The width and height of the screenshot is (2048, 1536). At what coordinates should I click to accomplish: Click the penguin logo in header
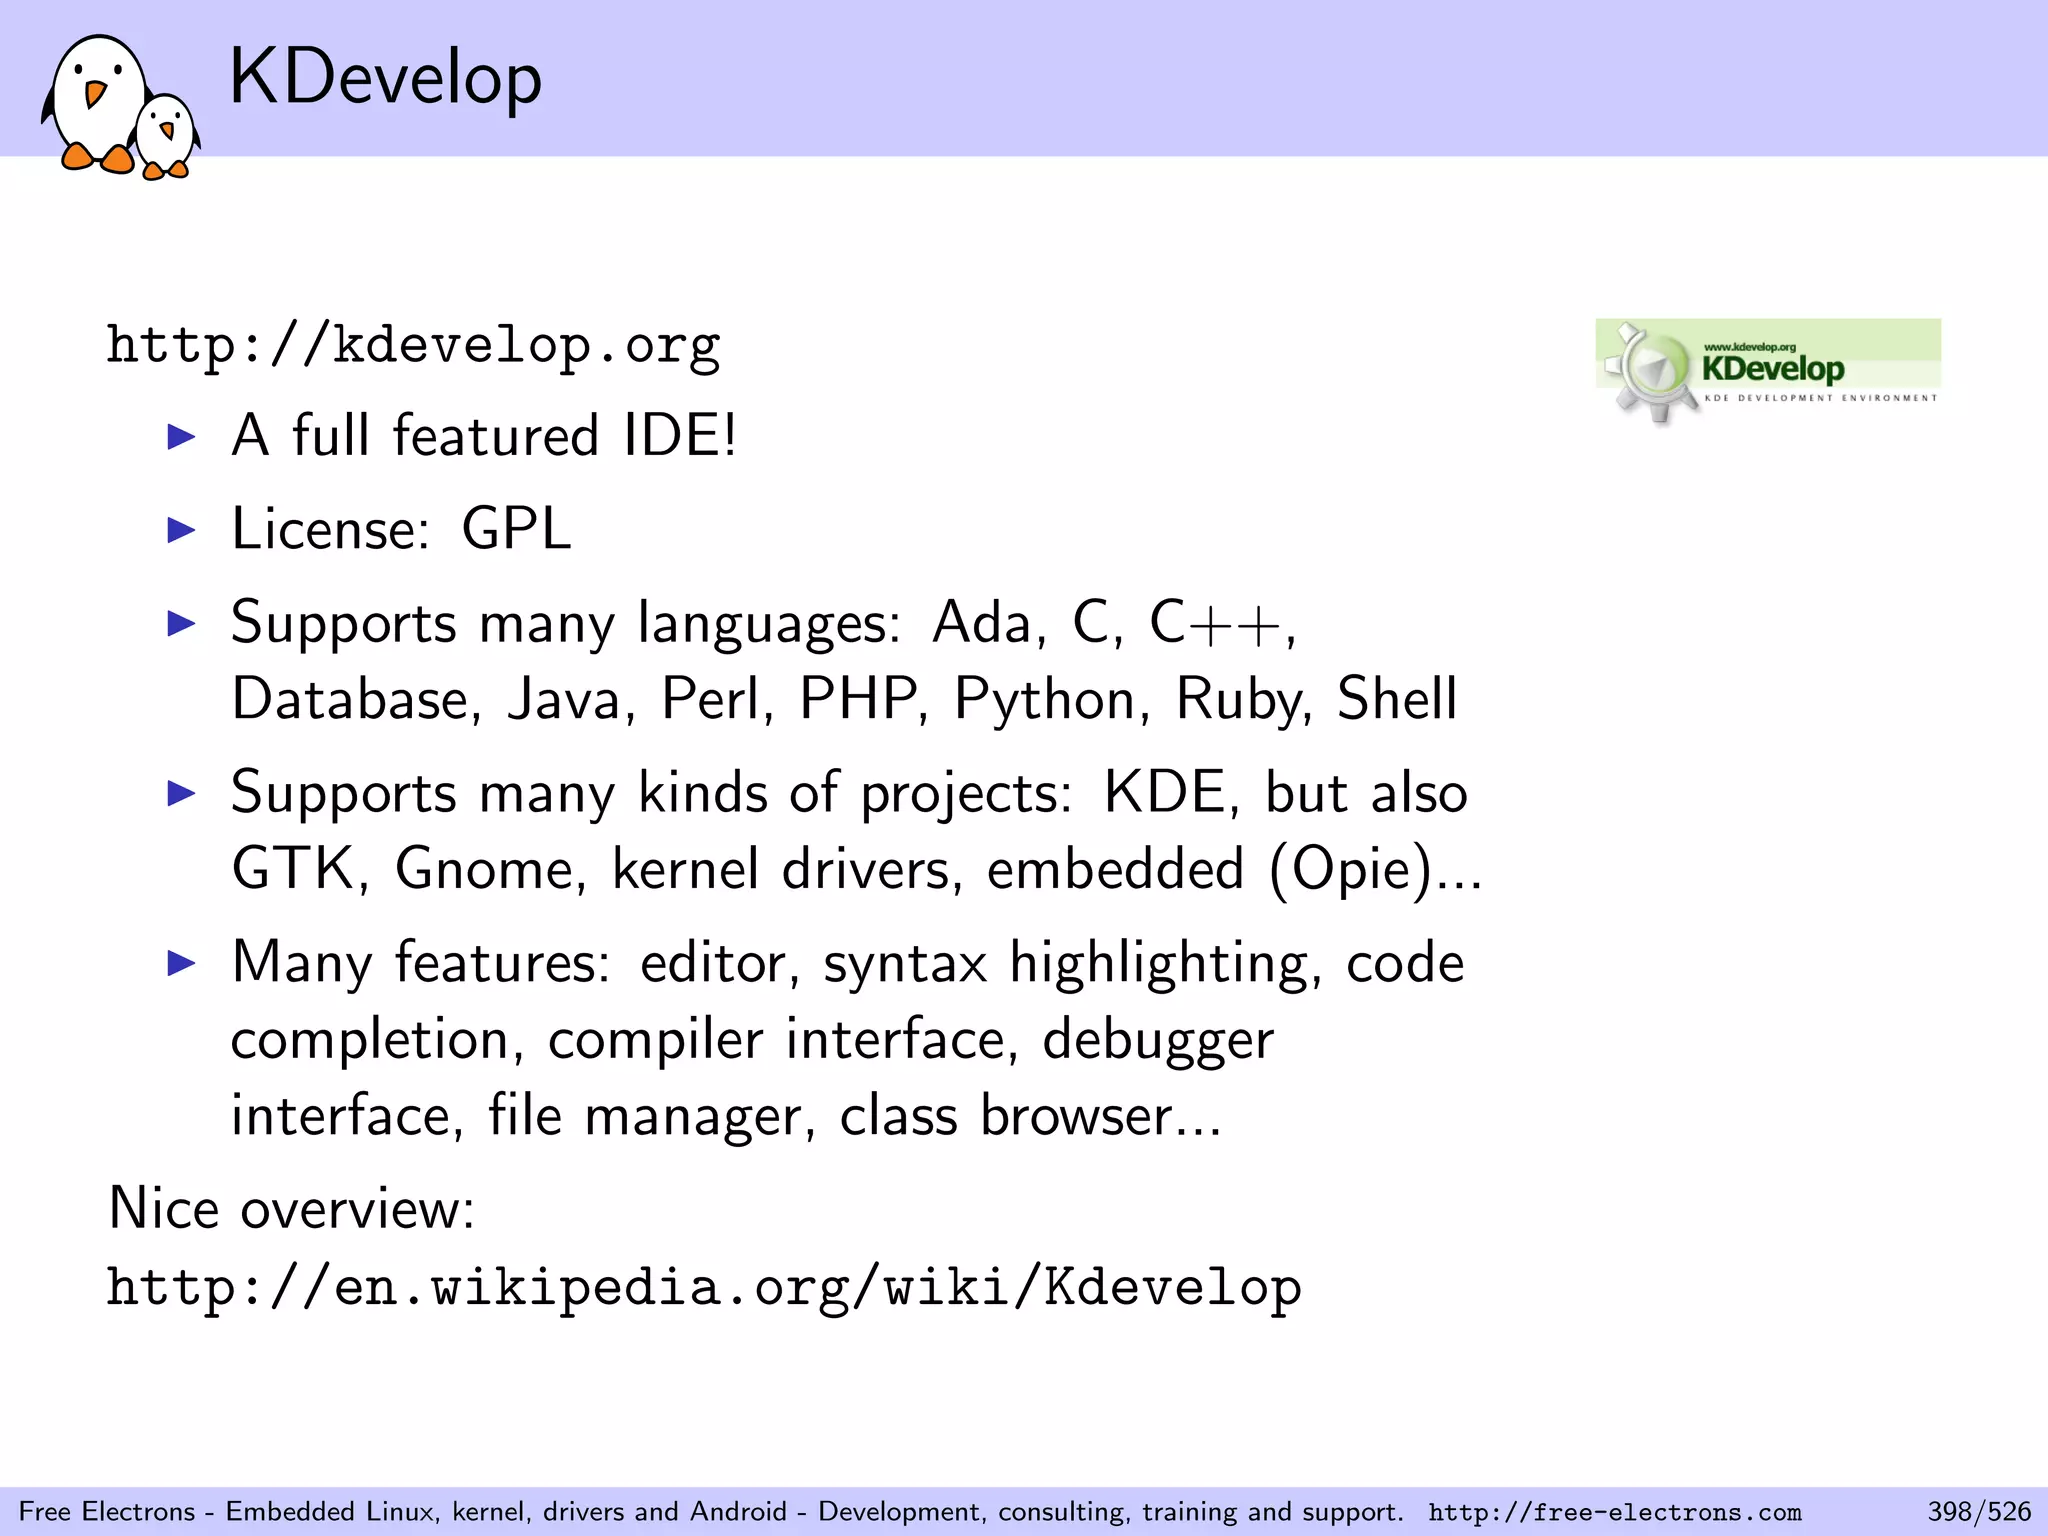120,106
